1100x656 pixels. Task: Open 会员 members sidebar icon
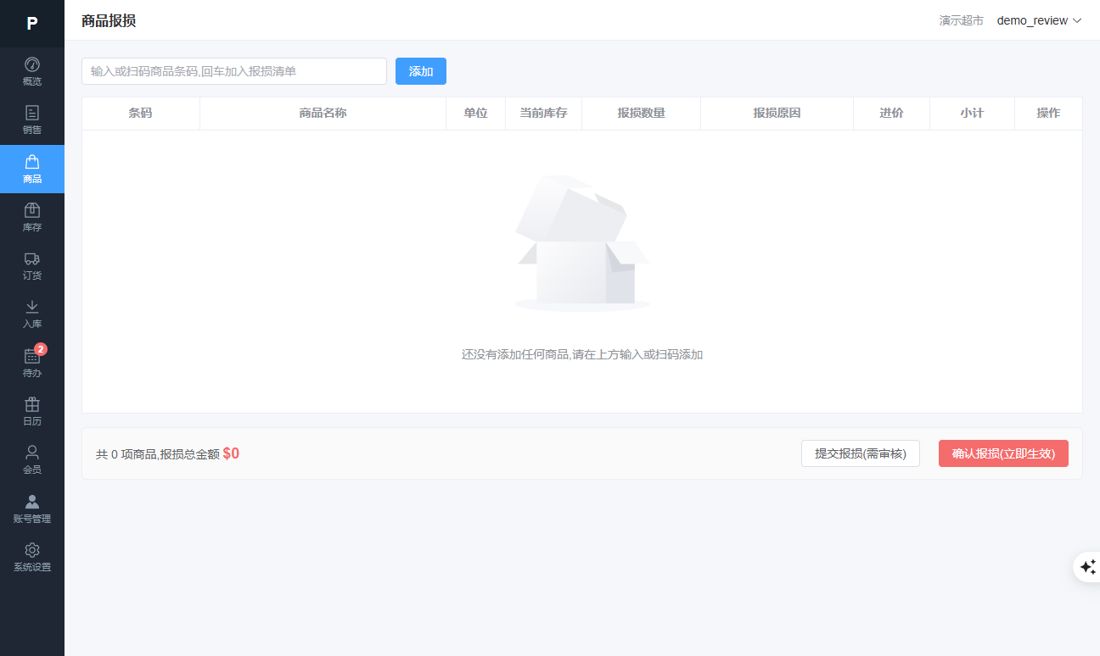click(x=32, y=460)
